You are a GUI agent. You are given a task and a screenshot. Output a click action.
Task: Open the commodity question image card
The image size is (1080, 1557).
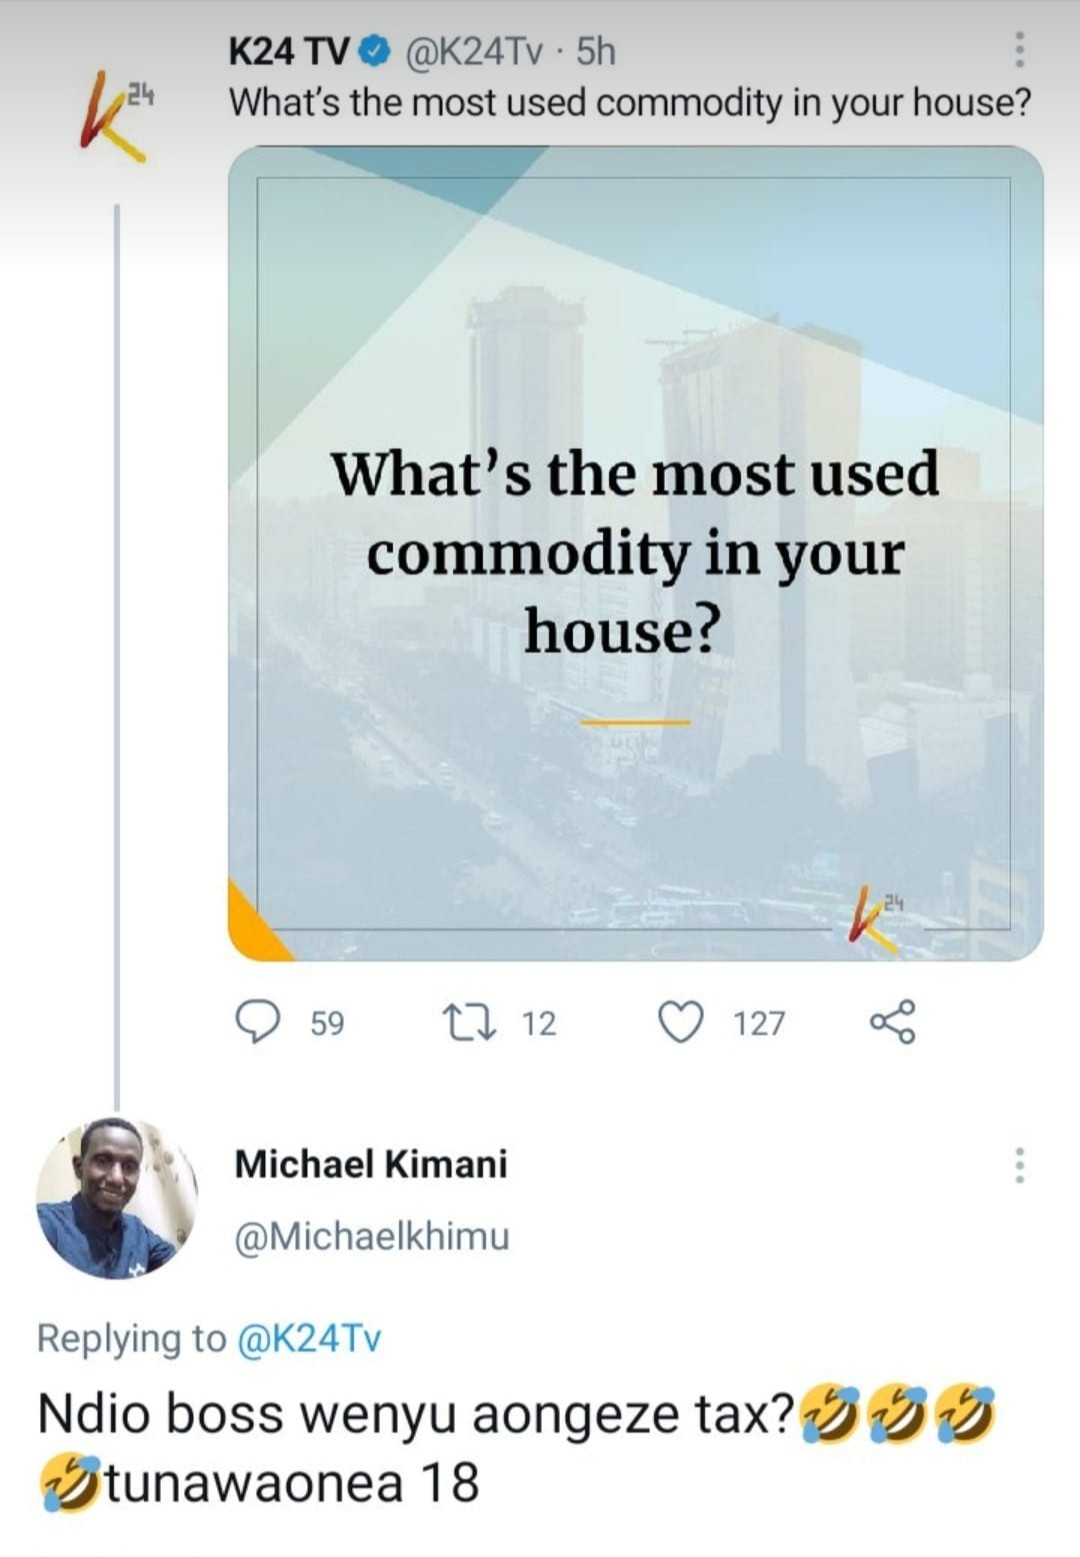tap(635, 553)
